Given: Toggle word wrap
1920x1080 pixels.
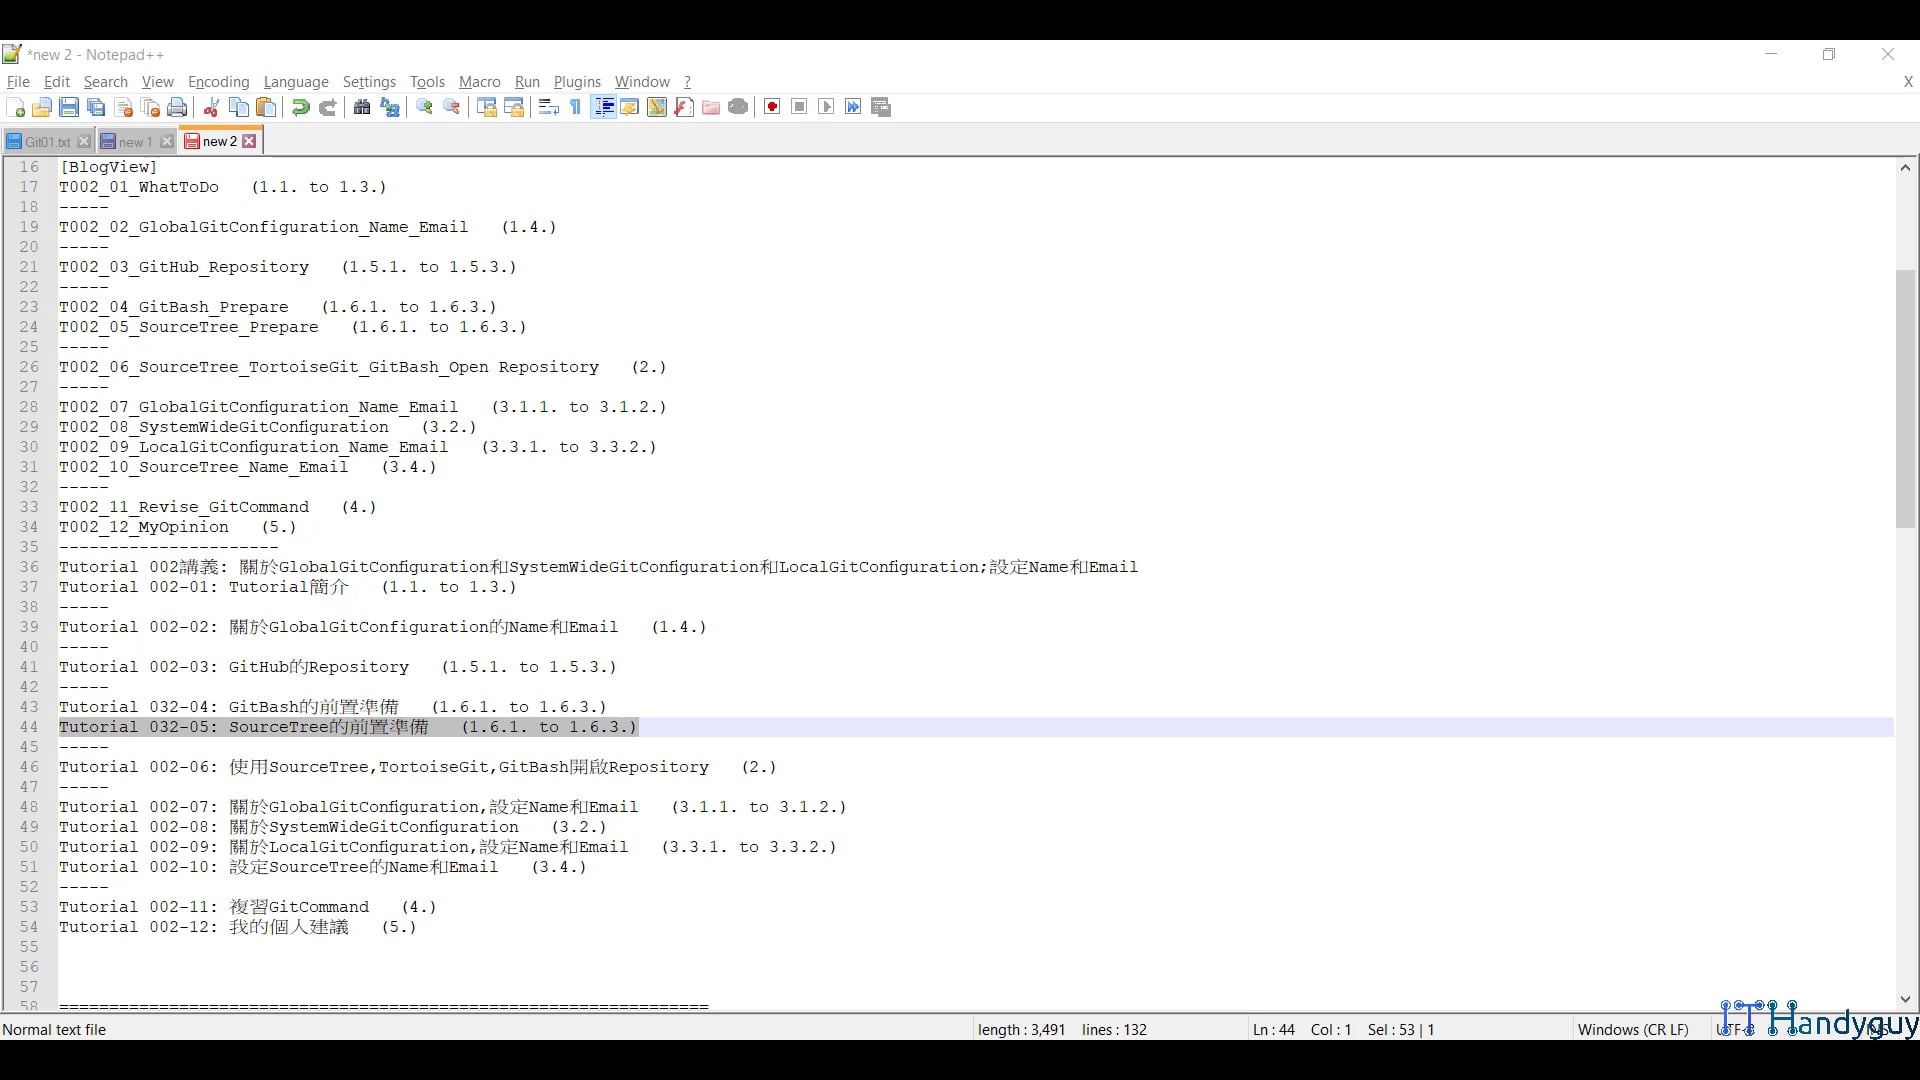Looking at the screenshot, I should coord(548,107).
